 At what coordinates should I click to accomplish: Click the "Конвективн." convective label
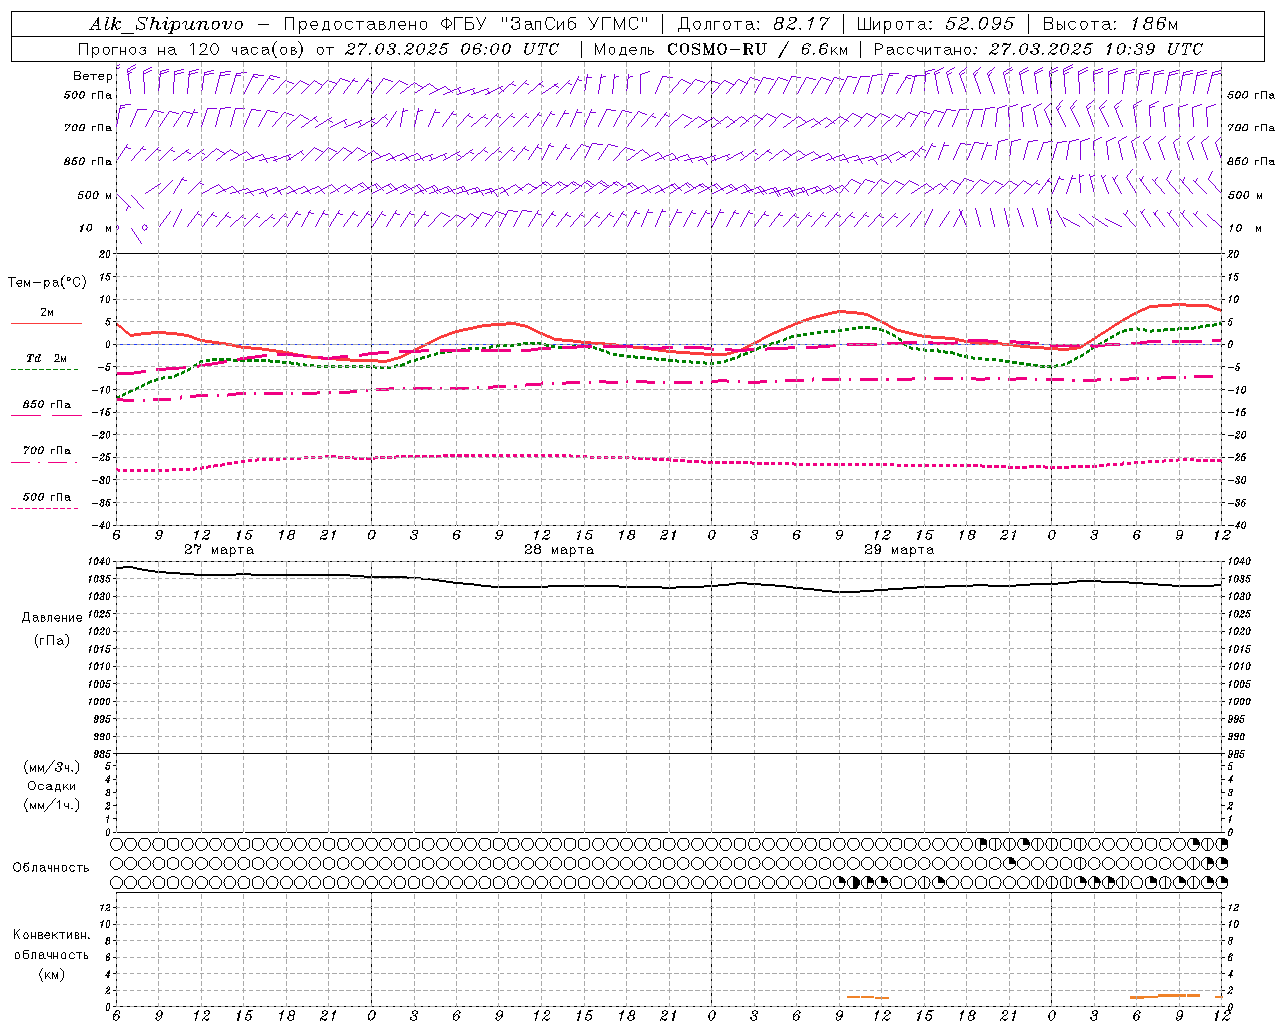[51, 935]
